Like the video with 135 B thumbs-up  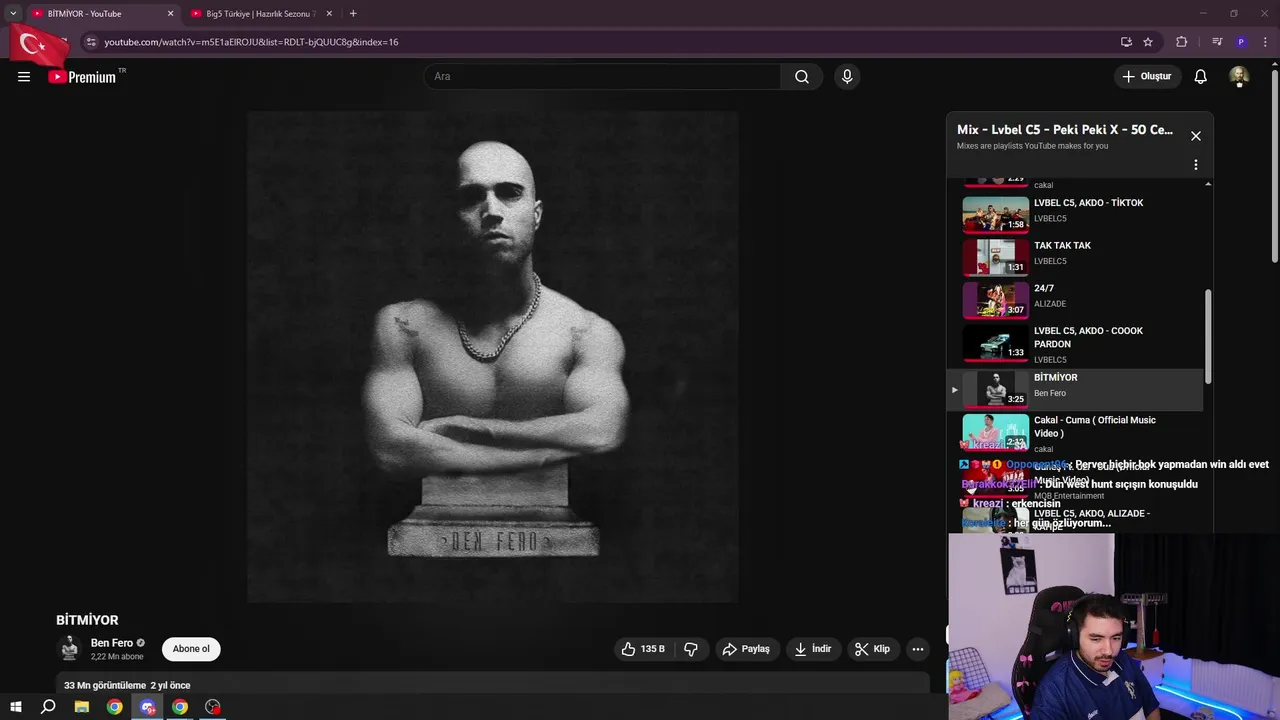coord(643,649)
